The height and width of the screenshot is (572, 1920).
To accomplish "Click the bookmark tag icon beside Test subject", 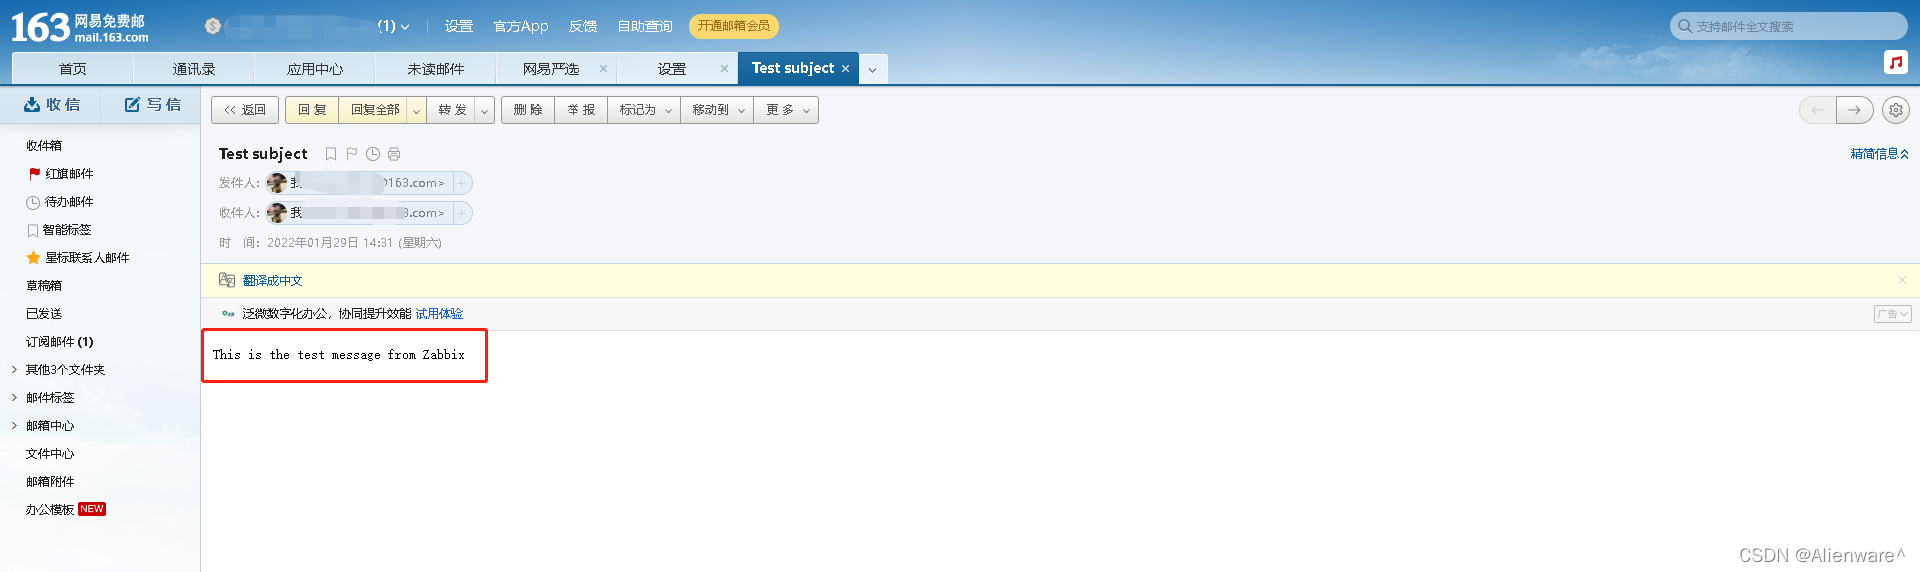I will 331,154.
